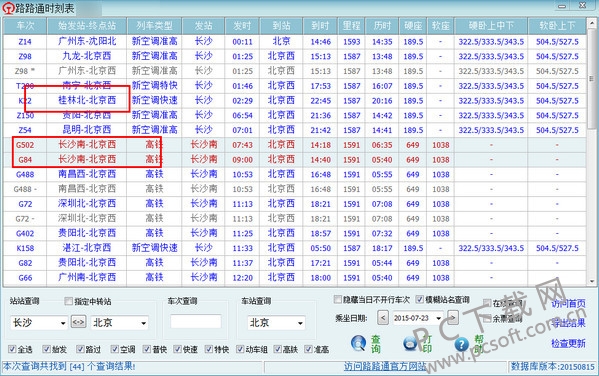
Task: Click 数据库版本:20150815 status text
Action: (553, 367)
